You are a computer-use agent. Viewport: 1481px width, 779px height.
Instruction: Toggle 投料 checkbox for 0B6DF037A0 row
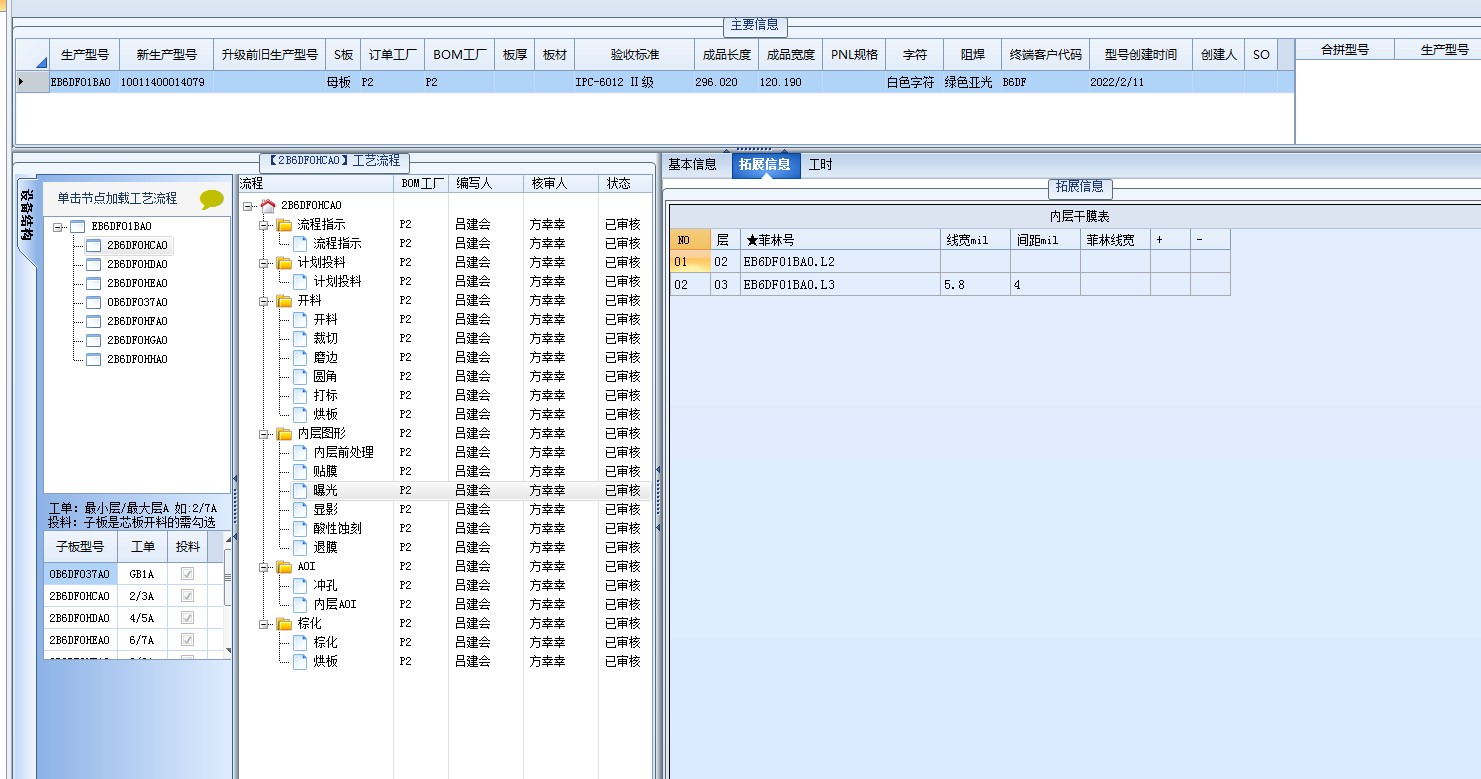(187, 574)
